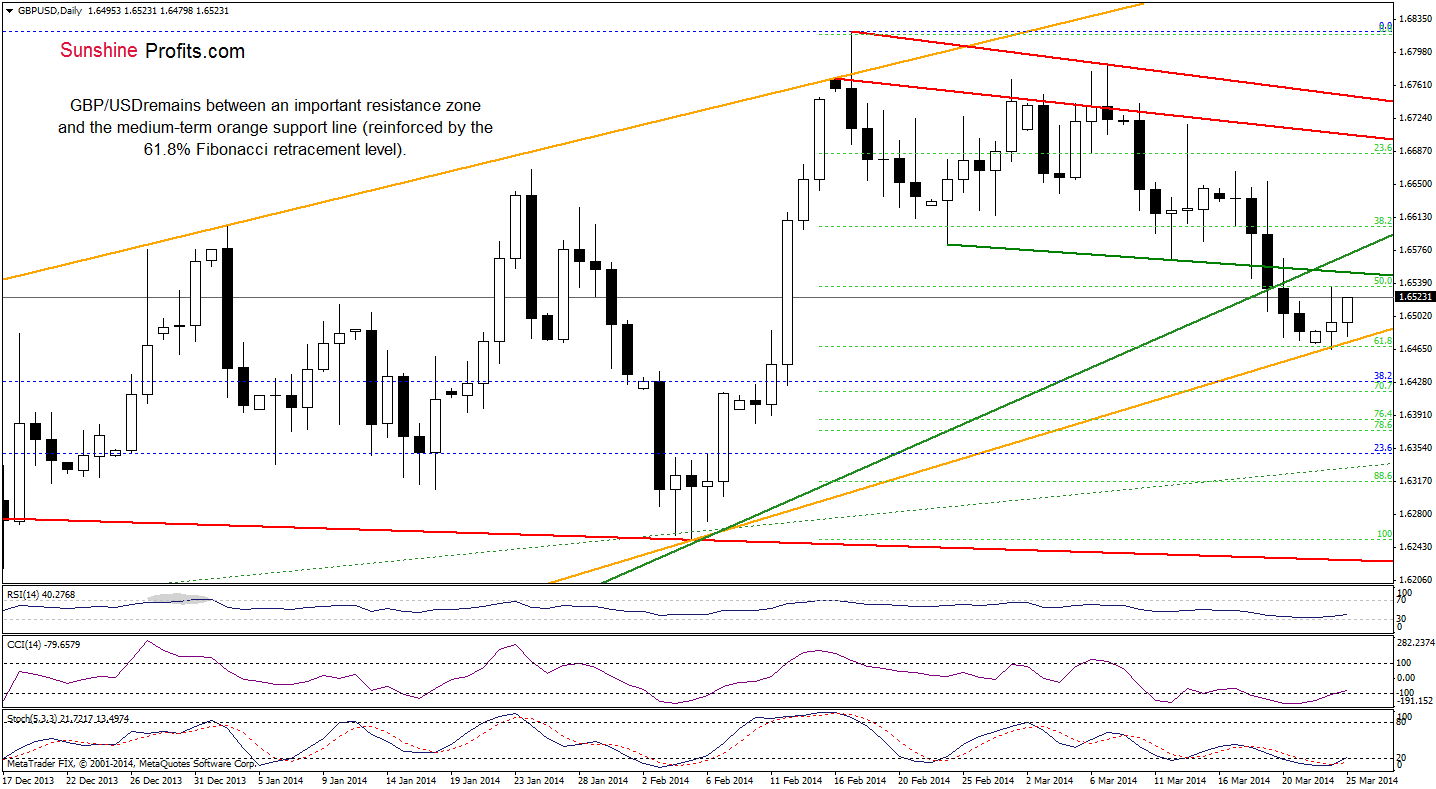This screenshot has height=789, width=1436.
Task: Click the 1.63170 price axis label
Action: tap(1414, 481)
